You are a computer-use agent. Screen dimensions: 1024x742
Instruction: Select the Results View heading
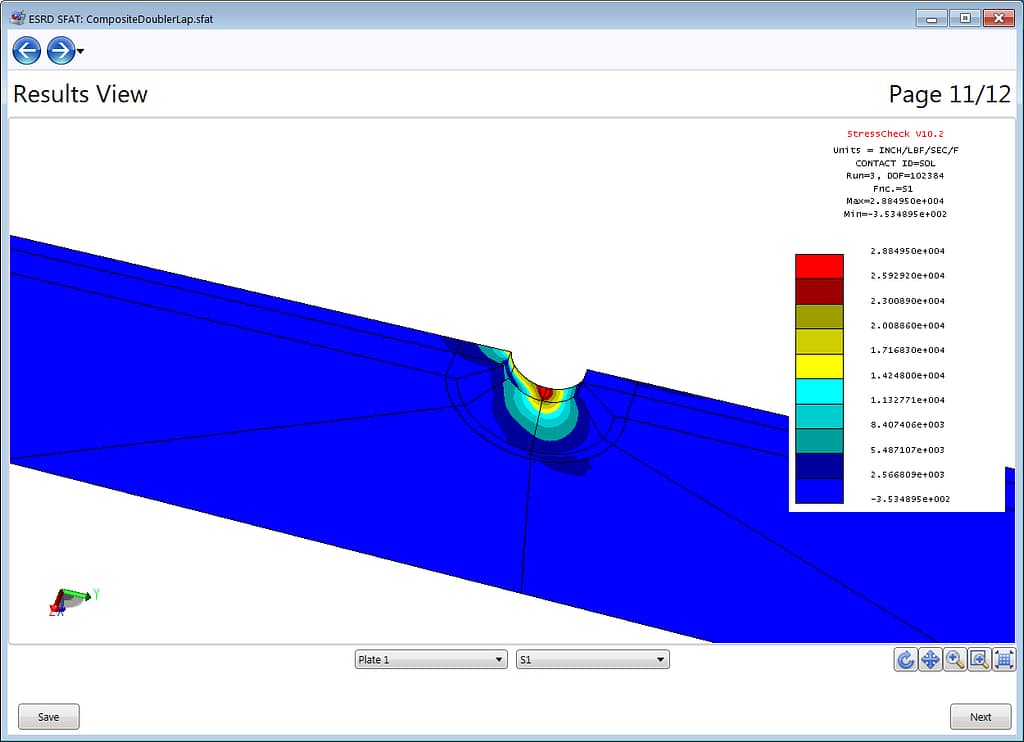pyautogui.click(x=80, y=94)
